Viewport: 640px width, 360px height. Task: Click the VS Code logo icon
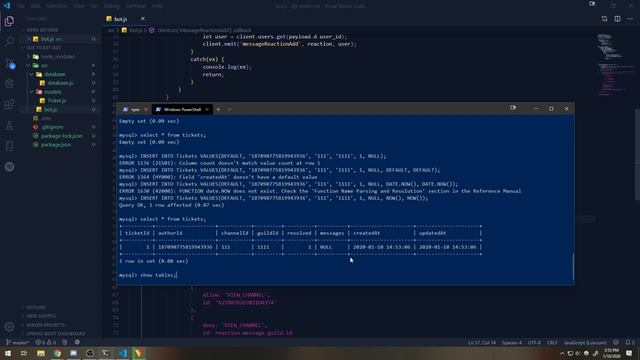[7, 6]
